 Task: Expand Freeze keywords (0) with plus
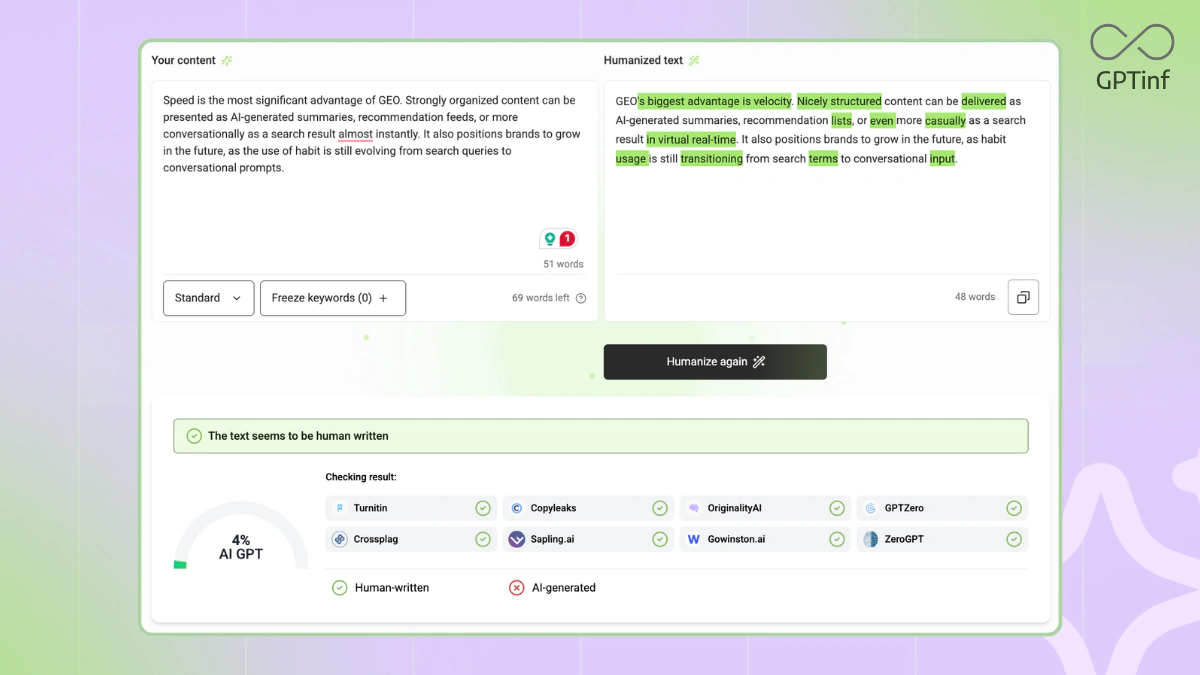[332, 298]
